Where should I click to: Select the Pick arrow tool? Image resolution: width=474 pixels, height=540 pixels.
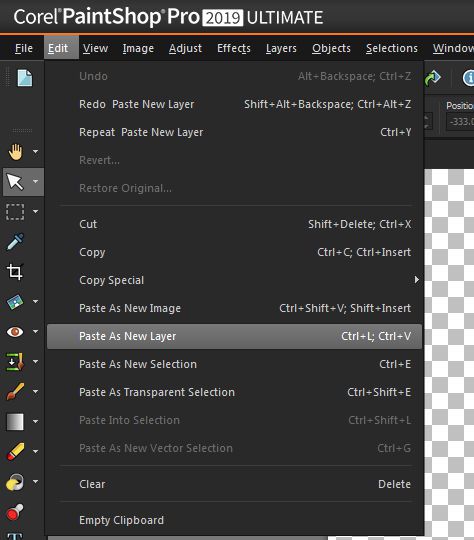16,182
